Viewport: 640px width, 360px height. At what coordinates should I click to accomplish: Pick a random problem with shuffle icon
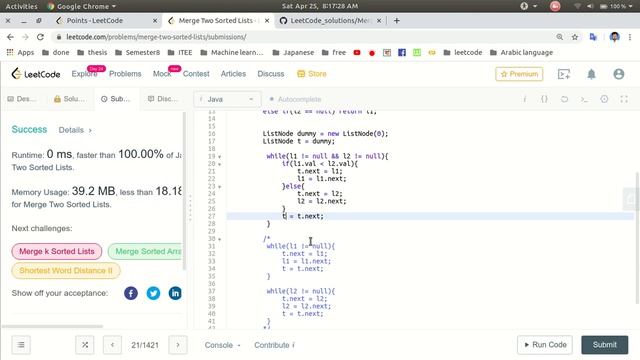click(85, 345)
